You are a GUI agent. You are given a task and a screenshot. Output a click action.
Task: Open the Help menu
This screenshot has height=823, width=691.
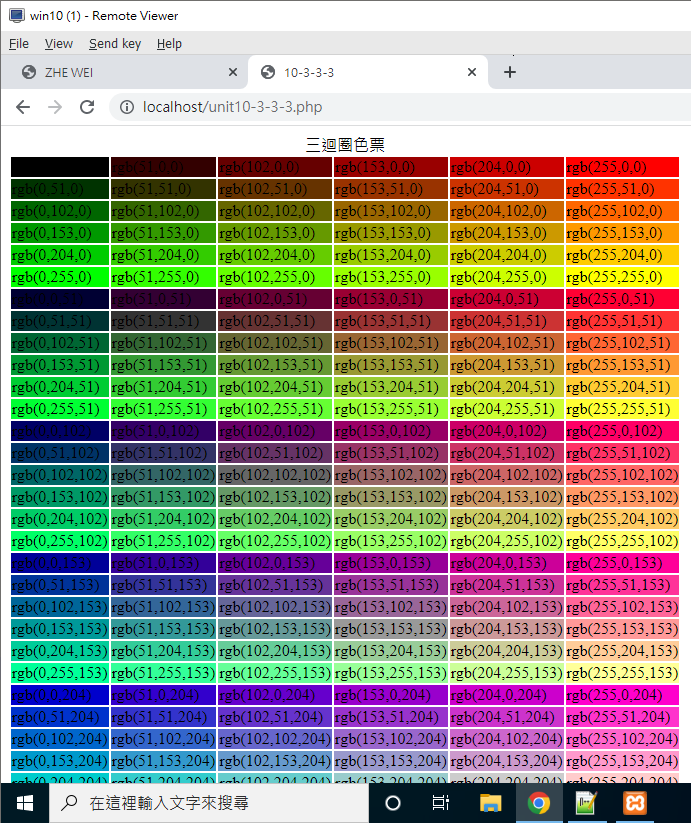click(x=169, y=43)
